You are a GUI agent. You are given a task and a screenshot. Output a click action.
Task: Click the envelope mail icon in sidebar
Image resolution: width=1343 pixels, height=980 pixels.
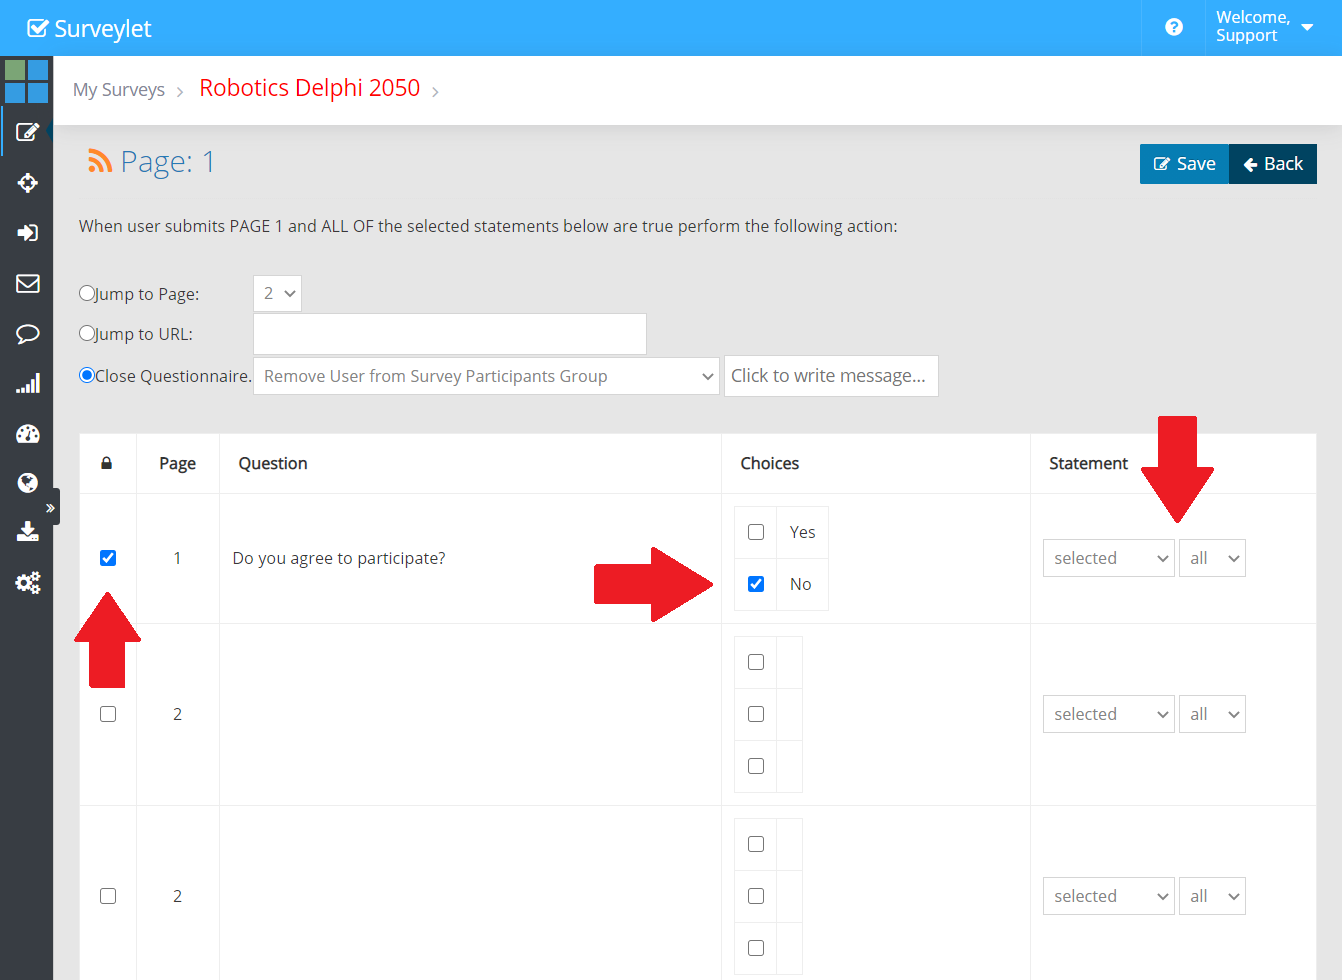(27, 283)
